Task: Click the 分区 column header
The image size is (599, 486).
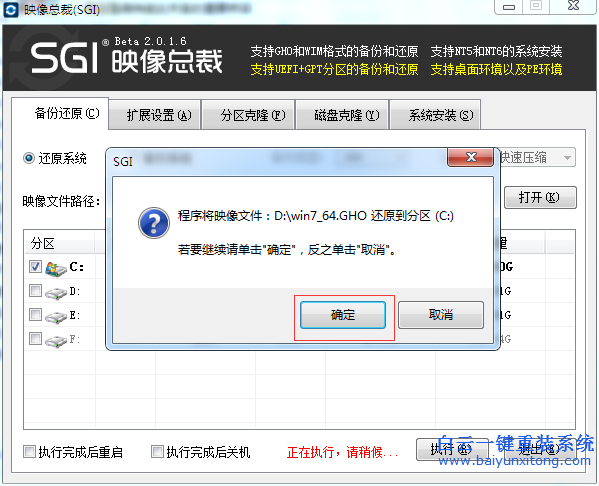Action: [60, 243]
